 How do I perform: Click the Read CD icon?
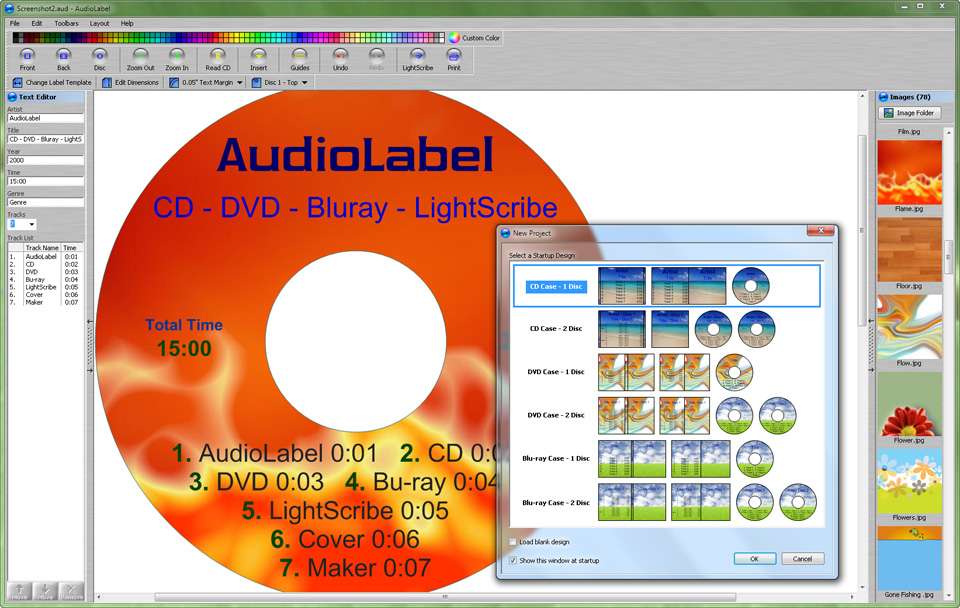click(217, 58)
